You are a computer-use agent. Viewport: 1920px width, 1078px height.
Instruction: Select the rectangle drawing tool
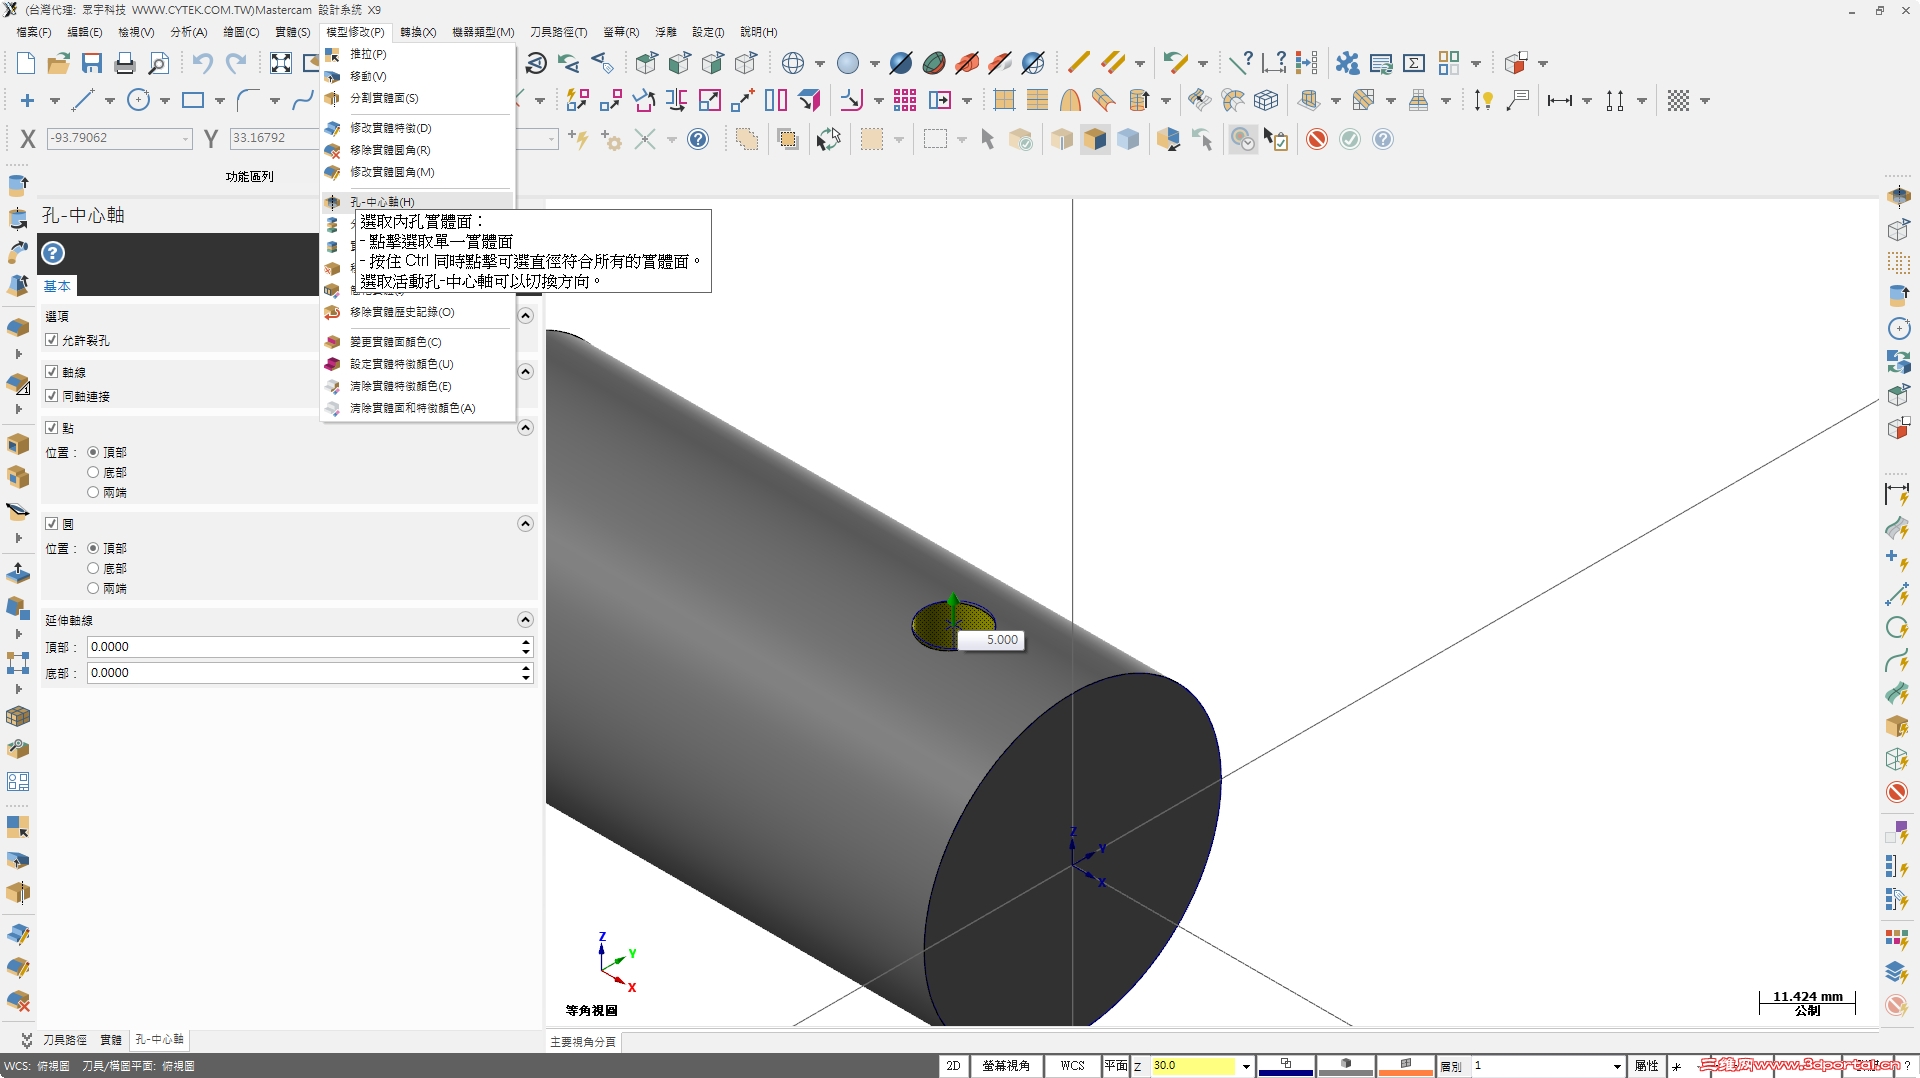click(193, 100)
